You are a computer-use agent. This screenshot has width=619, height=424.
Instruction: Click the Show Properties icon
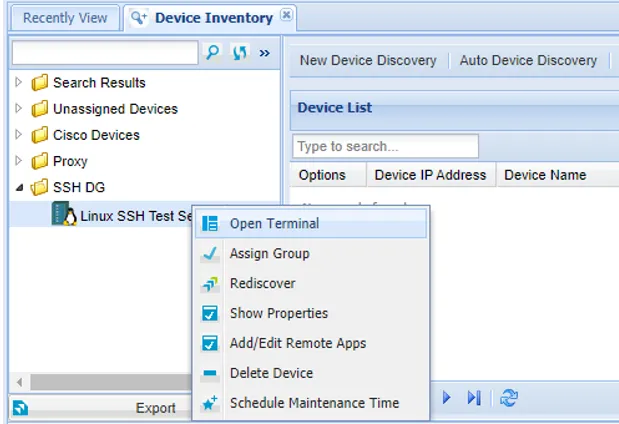click(210, 313)
